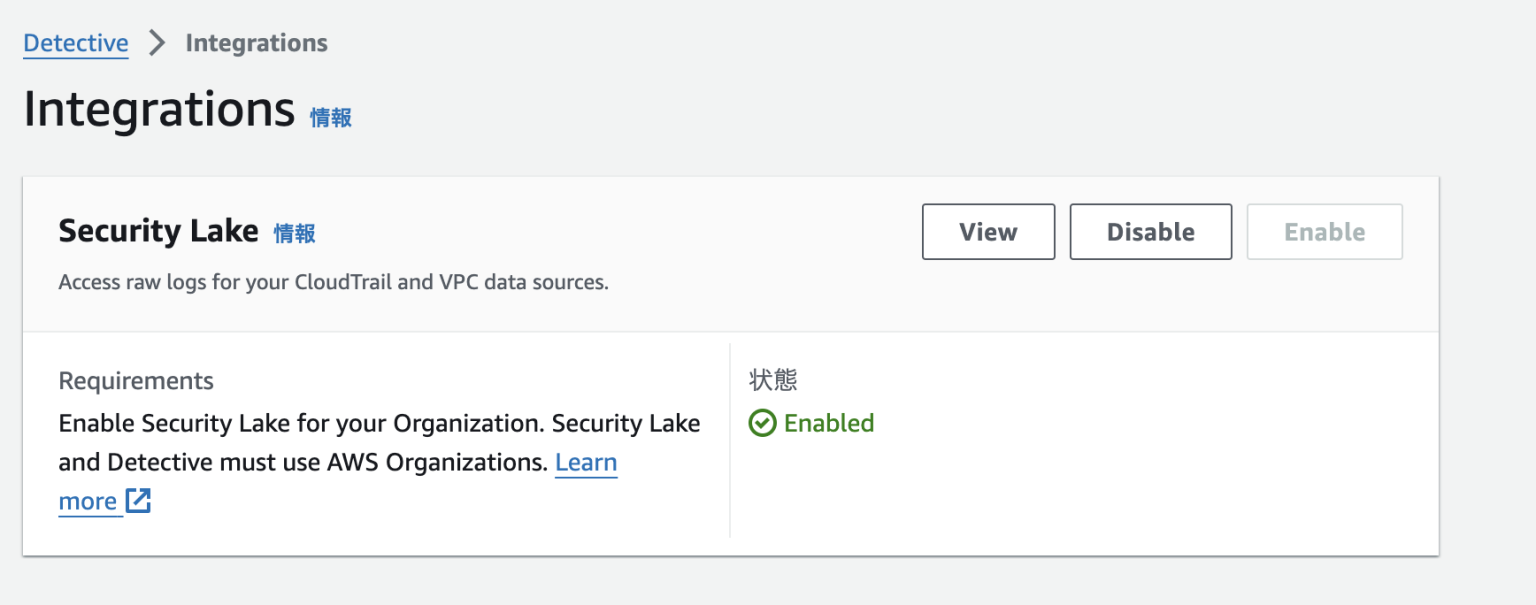The width and height of the screenshot is (1536, 605).
Task: View the Security Lake integration
Action: pyautogui.click(x=987, y=231)
